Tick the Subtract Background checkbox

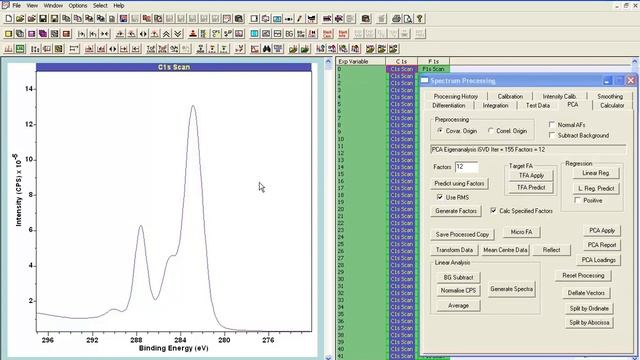click(x=552, y=135)
